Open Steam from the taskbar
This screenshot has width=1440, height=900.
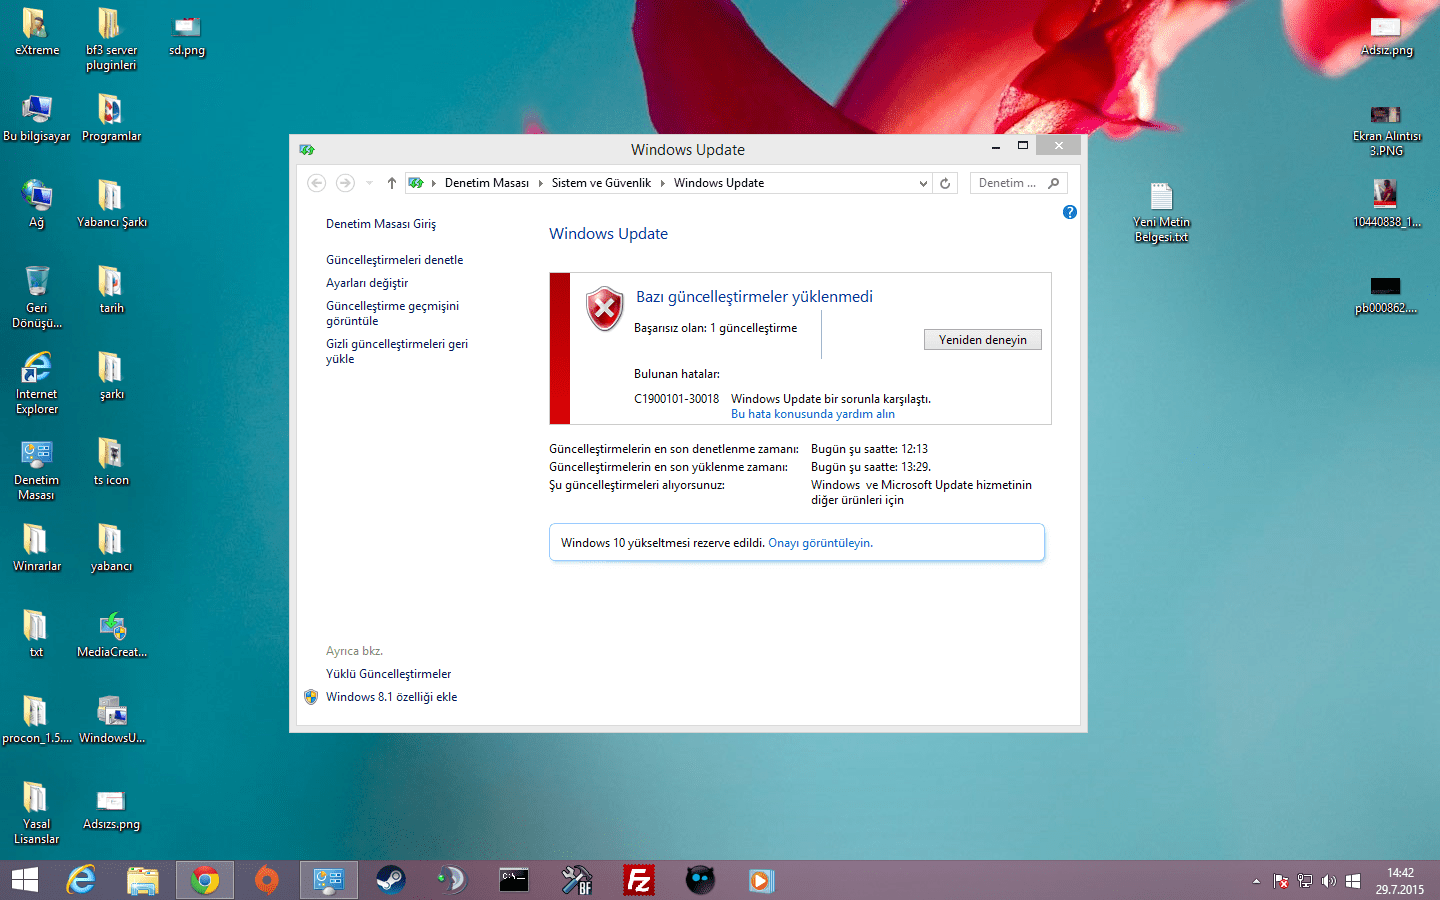(x=390, y=880)
